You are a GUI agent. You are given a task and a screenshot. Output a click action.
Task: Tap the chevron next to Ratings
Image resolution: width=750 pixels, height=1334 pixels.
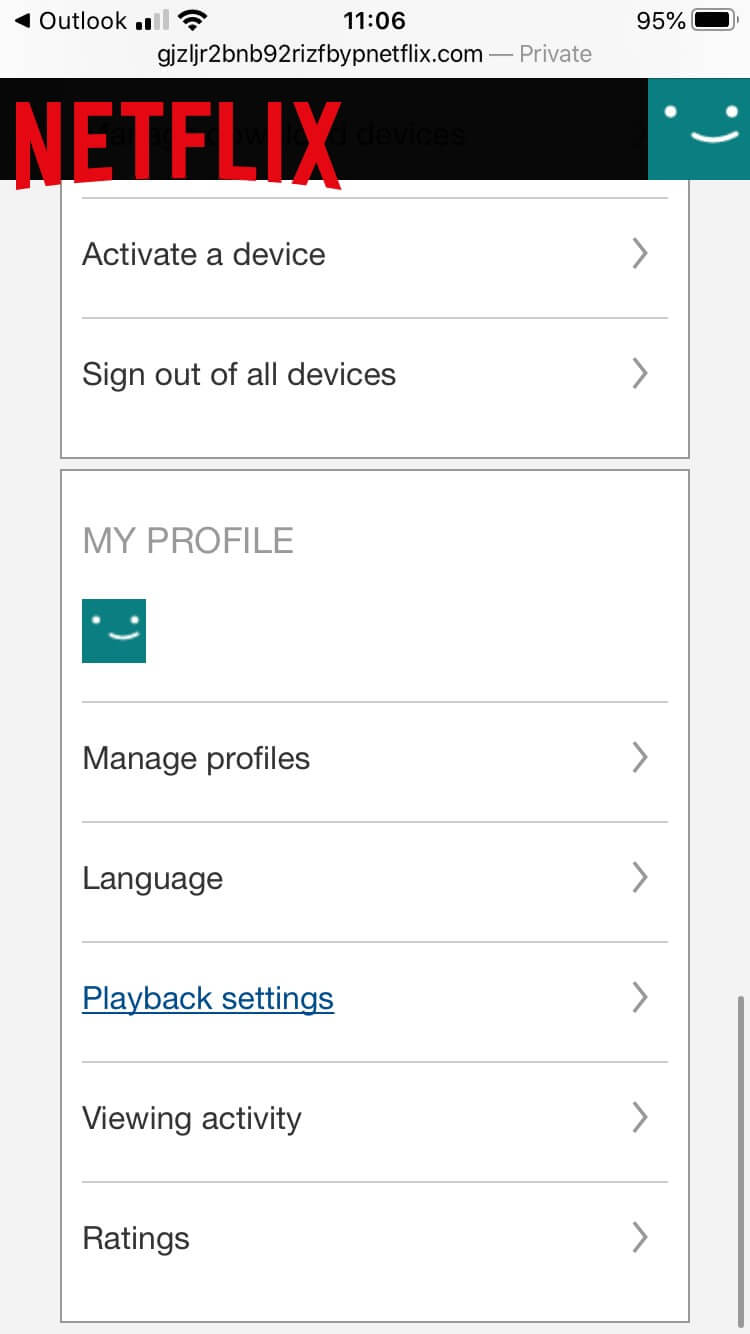tap(641, 1238)
